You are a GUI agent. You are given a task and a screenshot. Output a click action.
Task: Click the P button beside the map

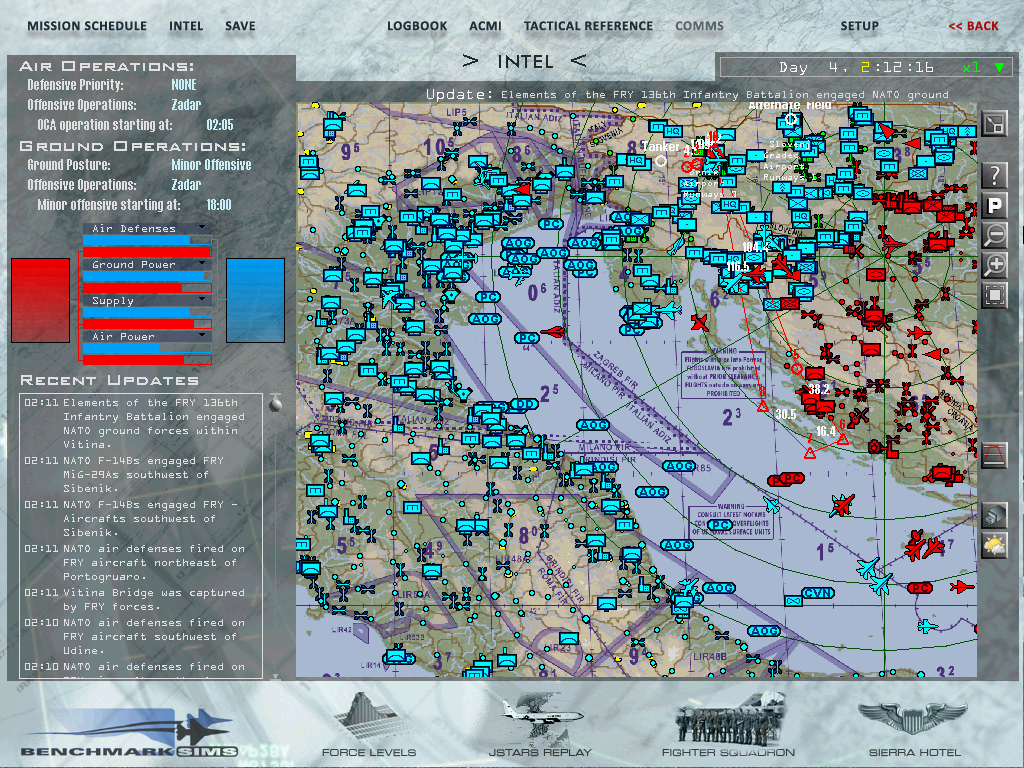[995, 206]
